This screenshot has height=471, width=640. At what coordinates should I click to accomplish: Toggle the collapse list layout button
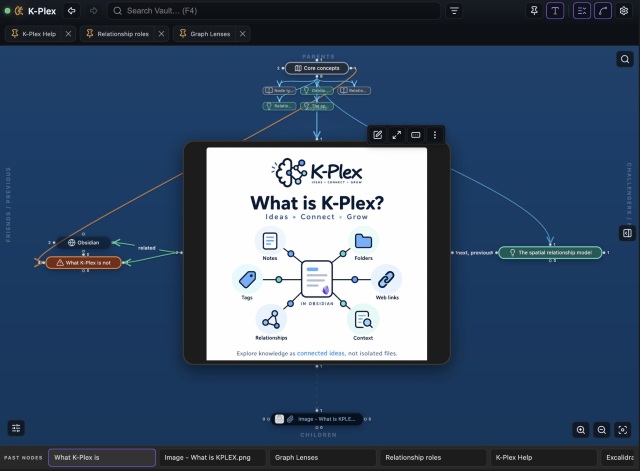pos(582,11)
